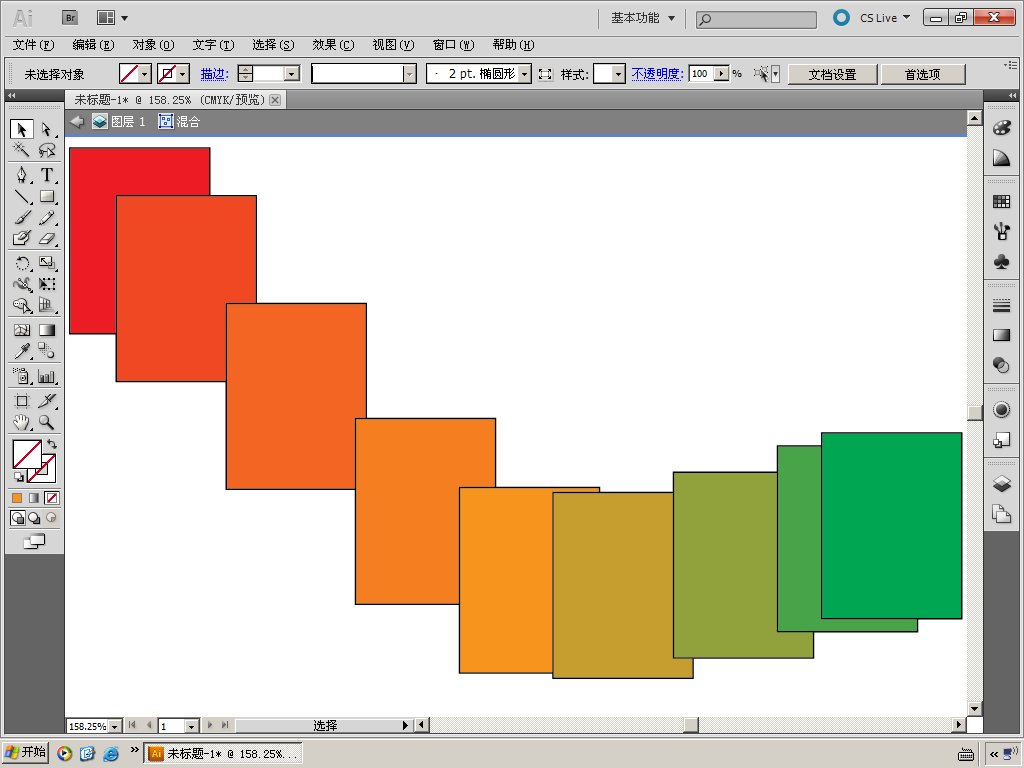
Task: Open the zoom level 158.25% dropdown
Action: pyautogui.click(x=115, y=726)
